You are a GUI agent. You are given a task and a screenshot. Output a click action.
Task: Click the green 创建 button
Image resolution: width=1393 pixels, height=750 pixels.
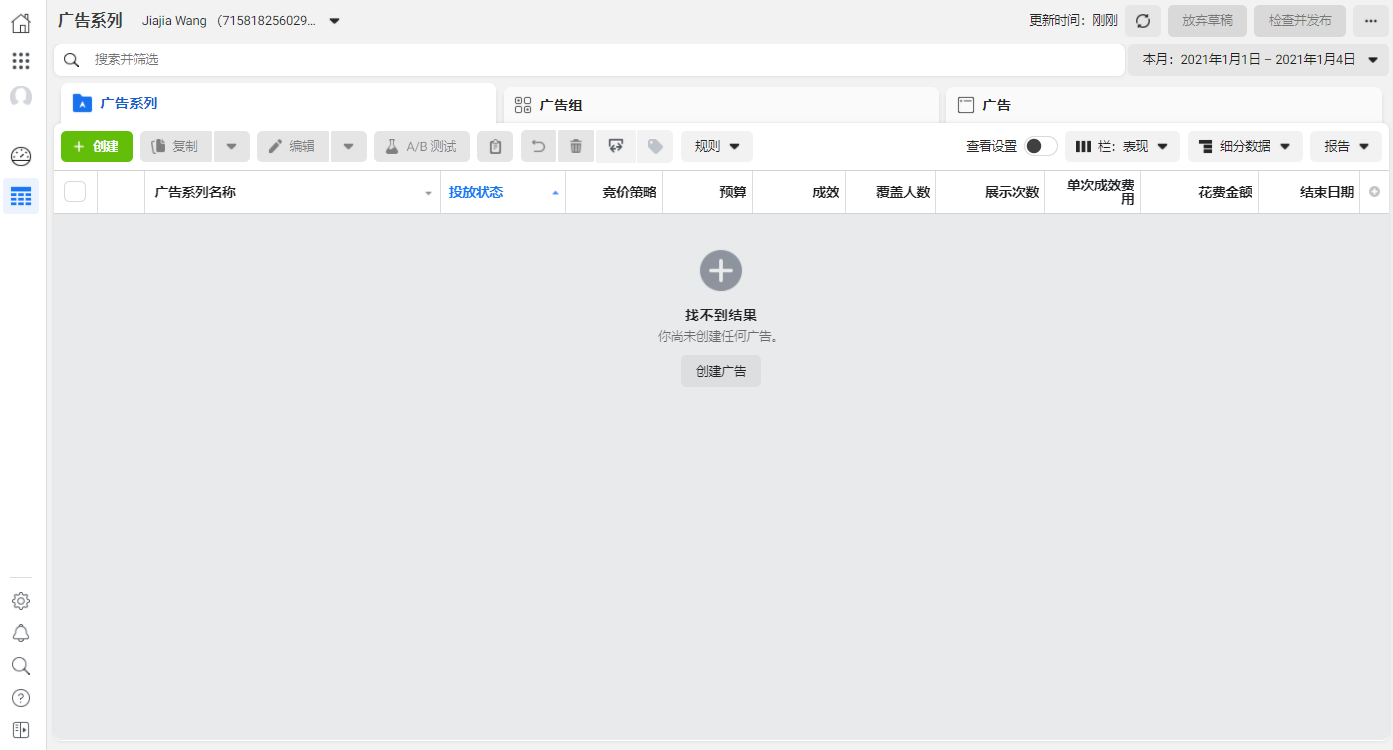click(x=96, y=147)
